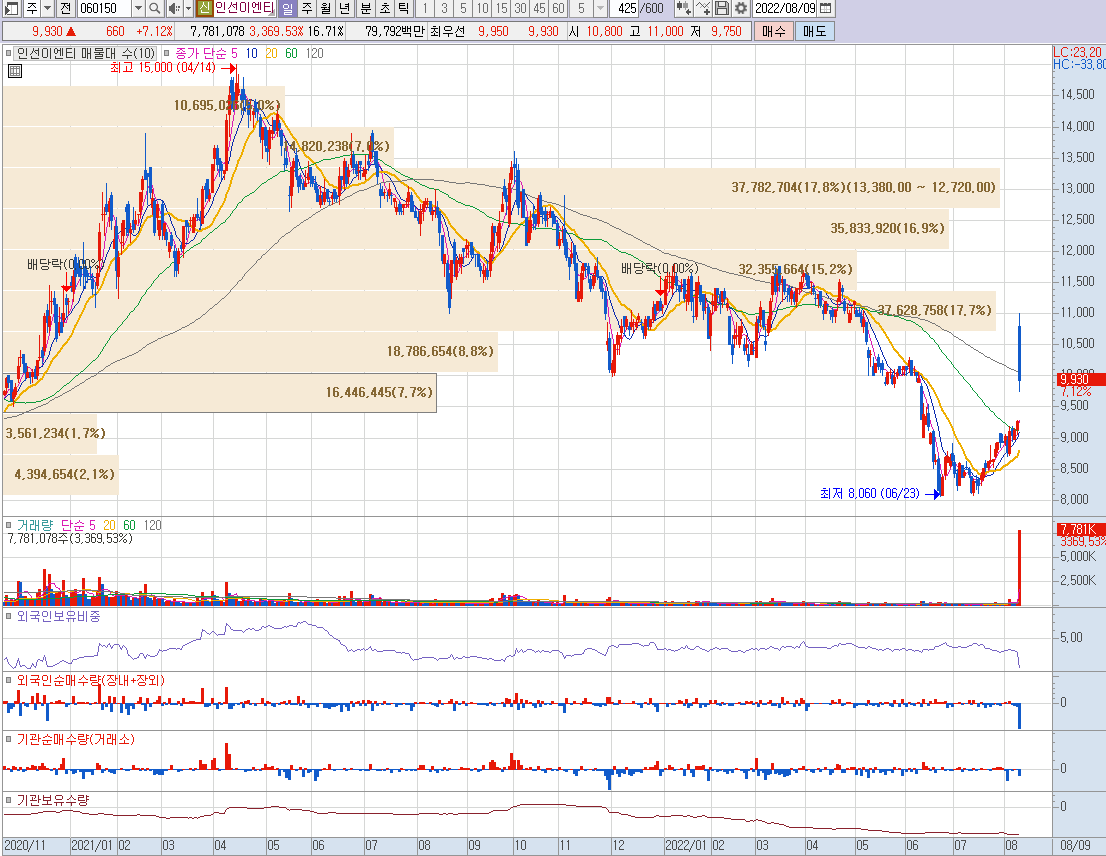Click the 최우선 quote label
This screenshot has height=856, width=1106.
[447, 31]
